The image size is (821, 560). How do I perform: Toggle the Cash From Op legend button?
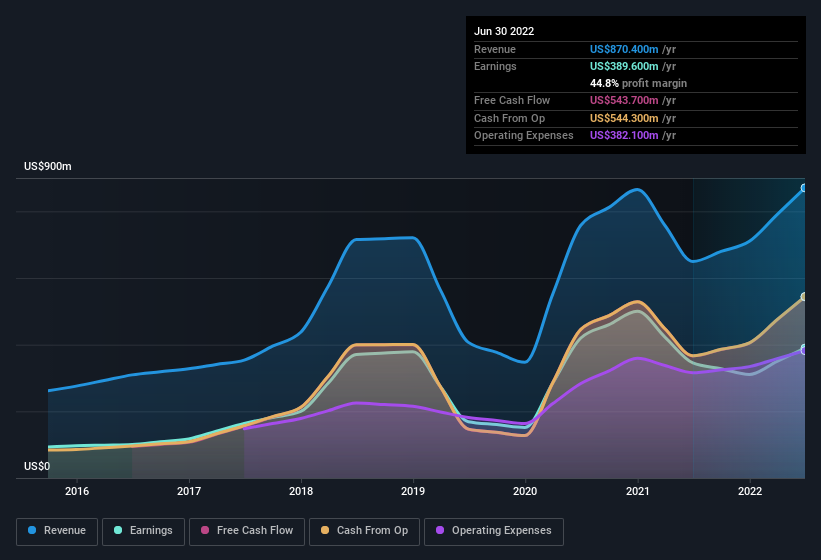click(x=364, y=531)
